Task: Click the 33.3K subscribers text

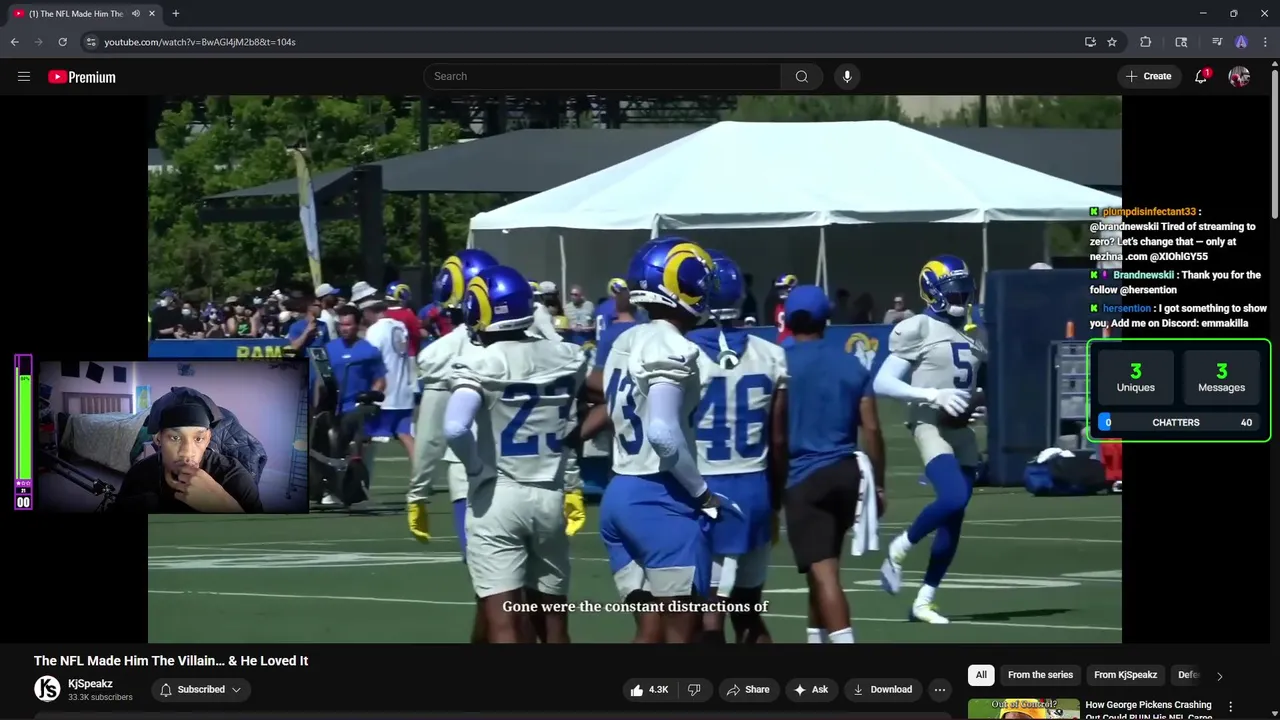Action: pyautogui.click(x=100, y=698)
